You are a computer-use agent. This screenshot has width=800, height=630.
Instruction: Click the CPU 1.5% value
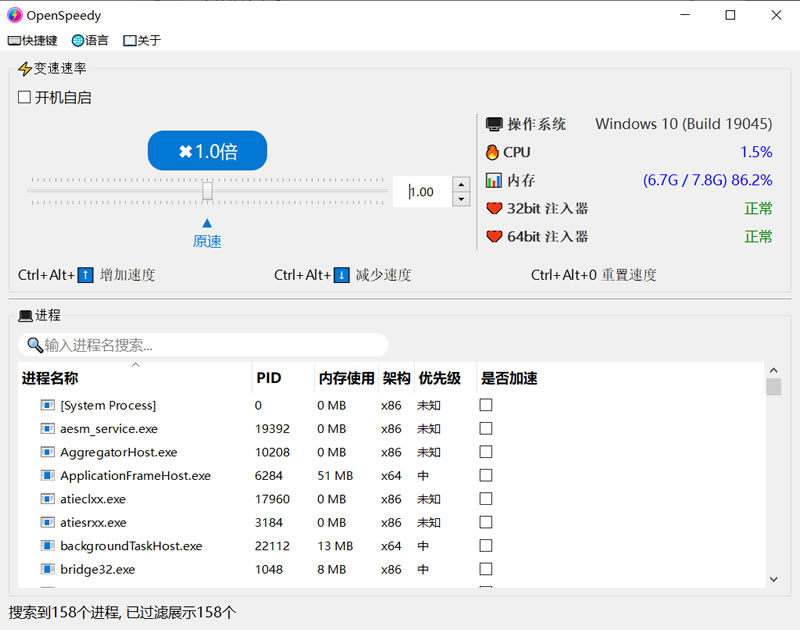click(x=756, y=152)
